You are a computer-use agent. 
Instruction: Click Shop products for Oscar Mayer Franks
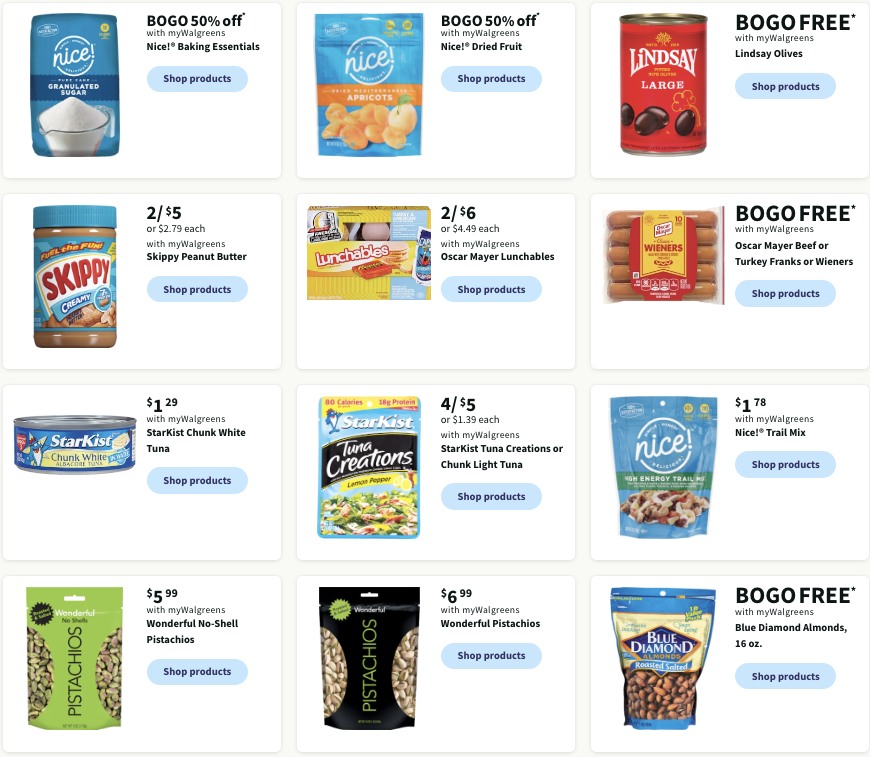785,294
